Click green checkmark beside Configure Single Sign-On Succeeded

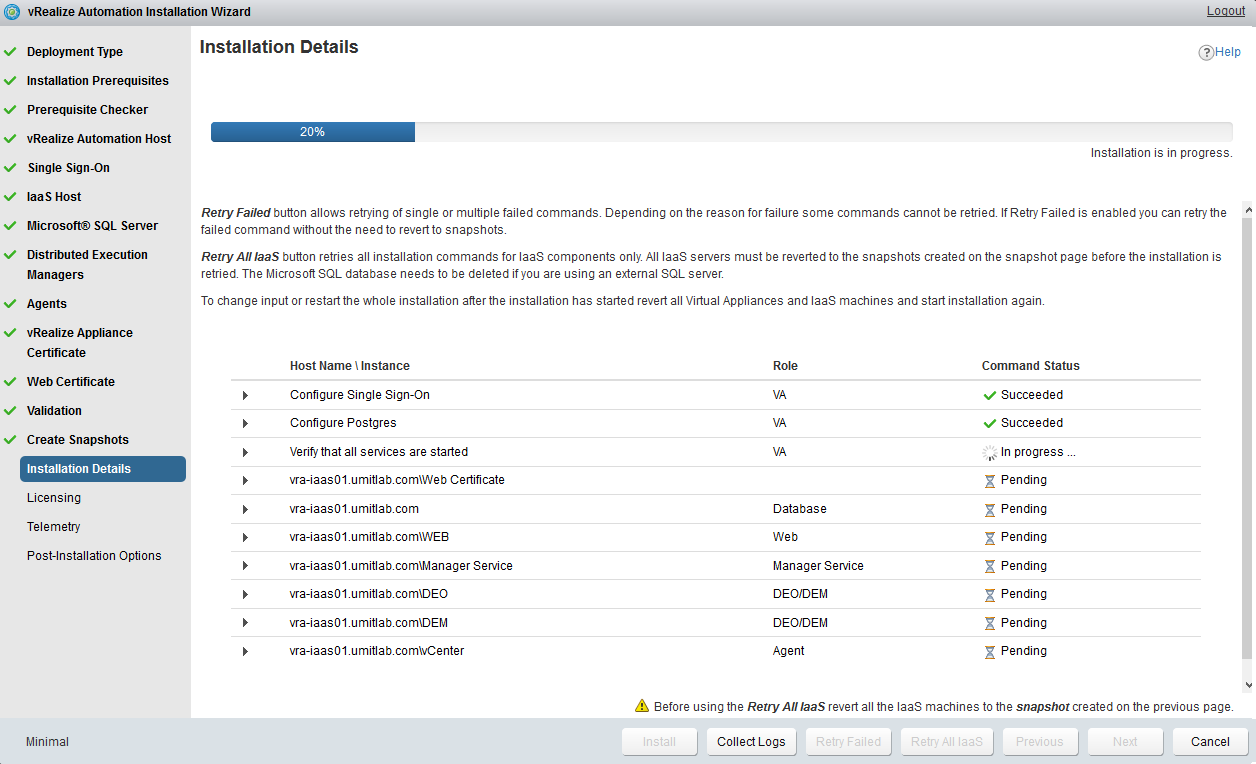click(990, 395)
